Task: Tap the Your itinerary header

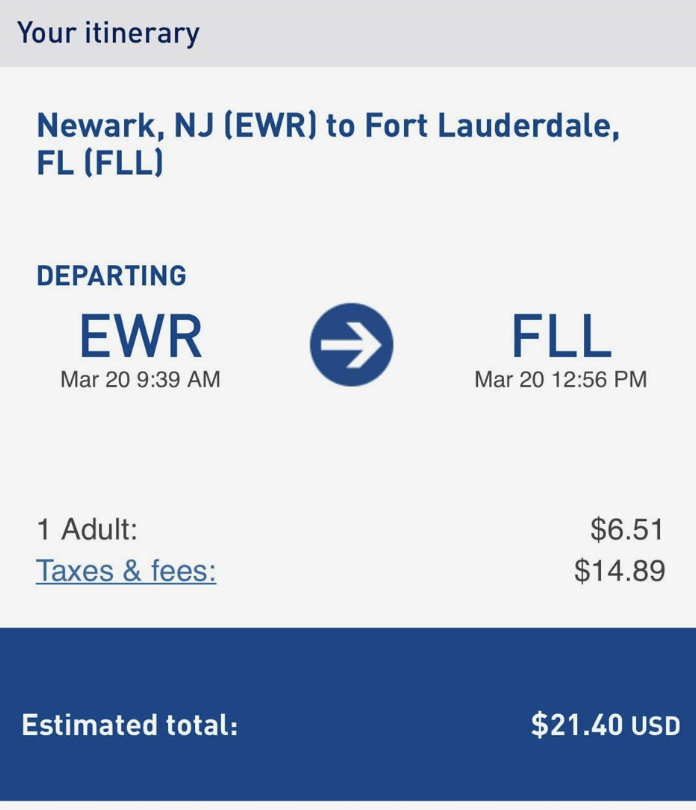Action: 108,33
